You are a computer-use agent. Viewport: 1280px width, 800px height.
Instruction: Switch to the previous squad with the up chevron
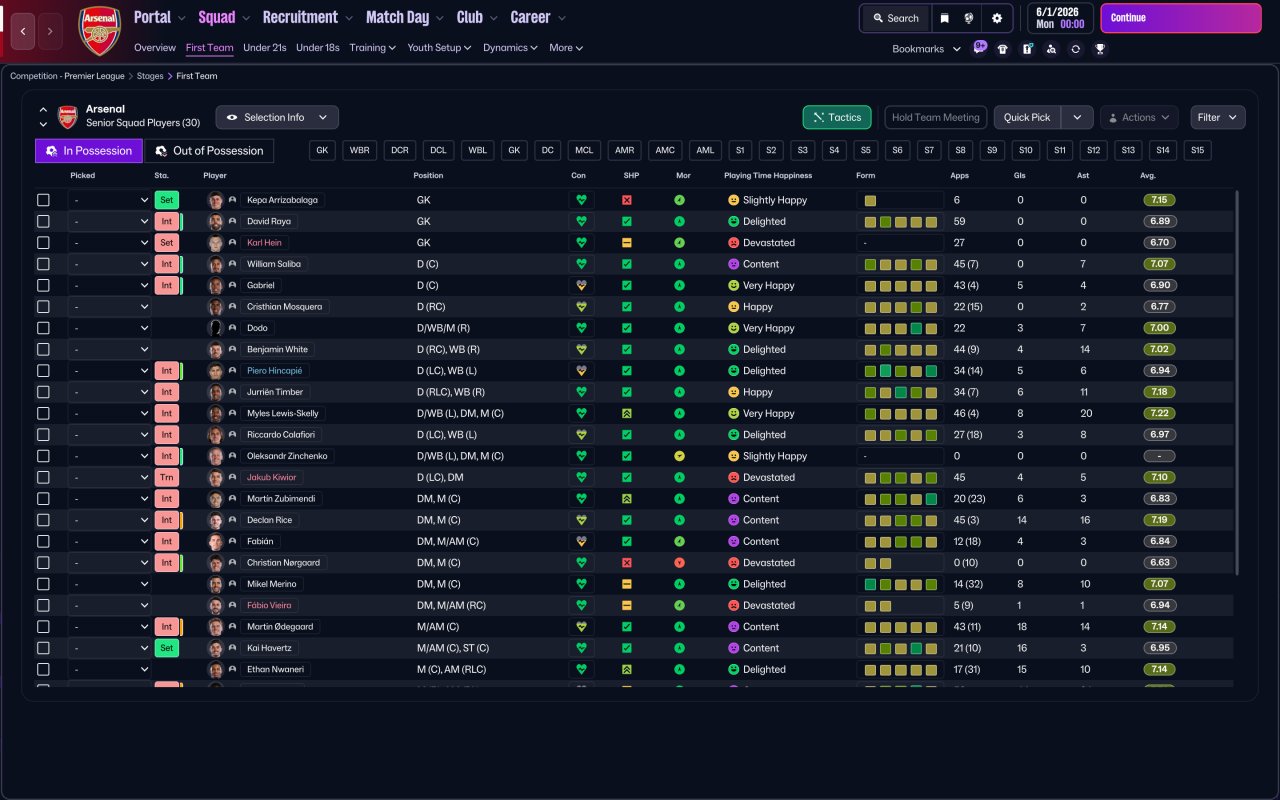[43, 110]
